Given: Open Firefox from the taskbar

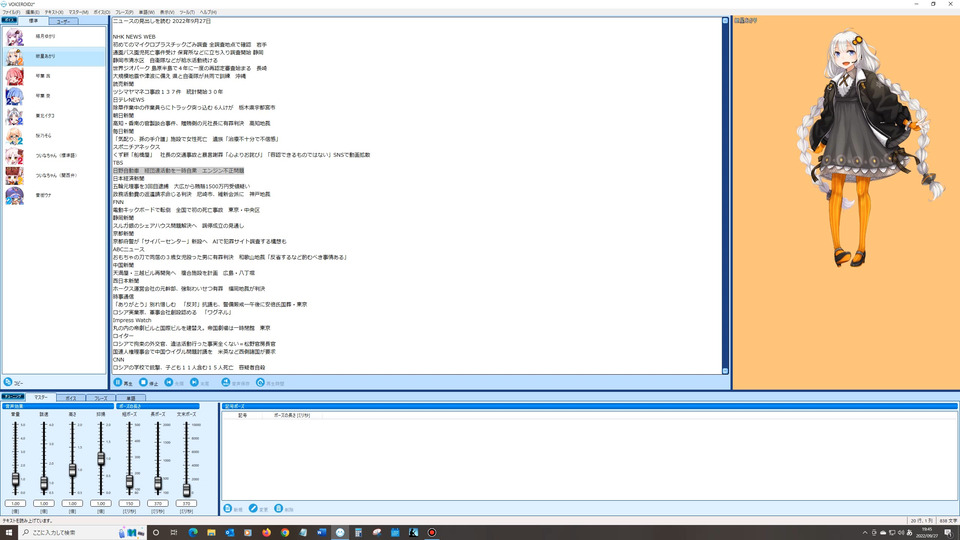Looking at the screenshot, I should pyautogui.click(x=266, y=533).
